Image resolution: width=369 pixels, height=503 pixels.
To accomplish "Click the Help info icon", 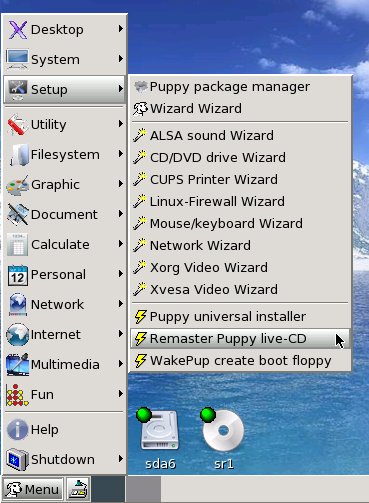I will click(x=17, y=430).
